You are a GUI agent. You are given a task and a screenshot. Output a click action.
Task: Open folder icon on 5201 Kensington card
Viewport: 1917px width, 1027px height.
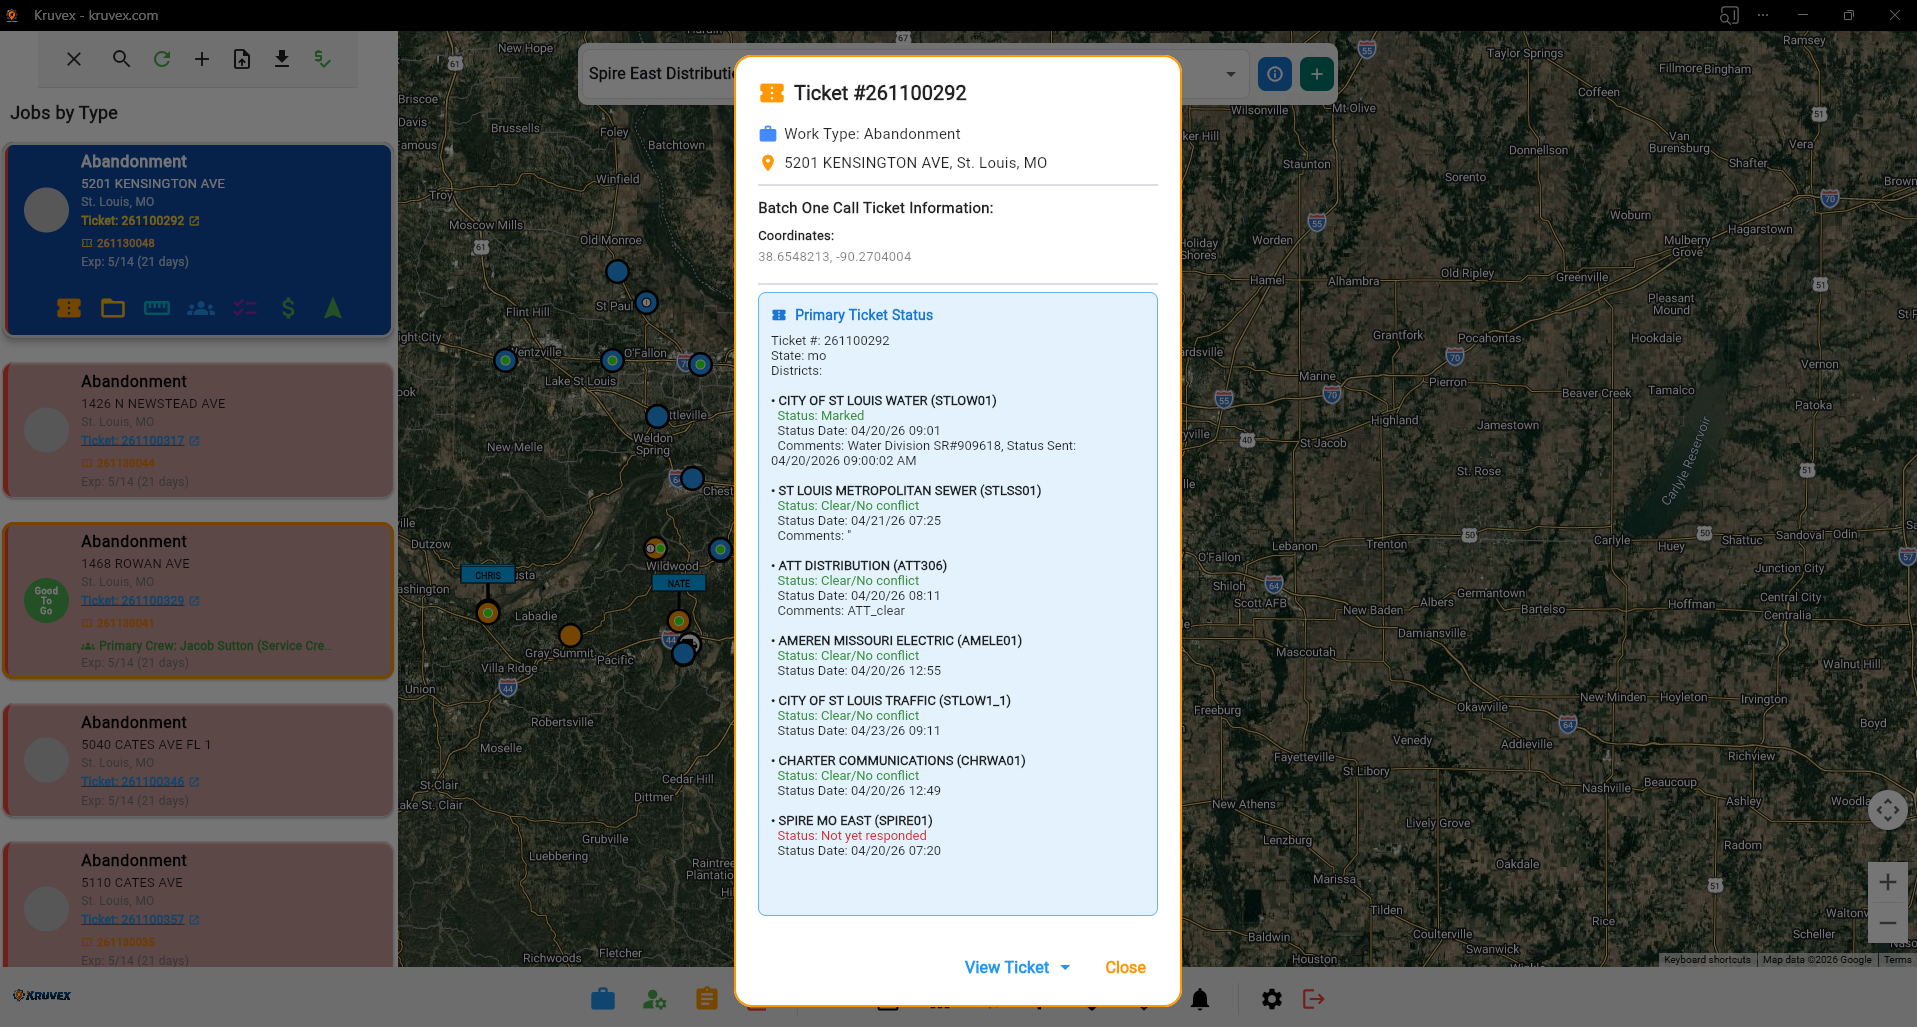click(113, 308)
